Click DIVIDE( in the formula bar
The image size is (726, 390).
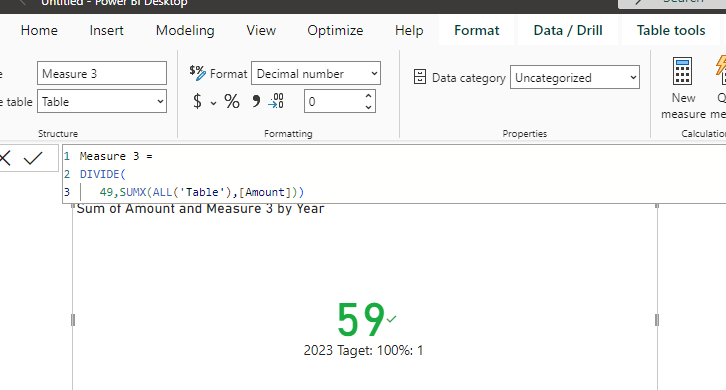(x=103, y=174)
